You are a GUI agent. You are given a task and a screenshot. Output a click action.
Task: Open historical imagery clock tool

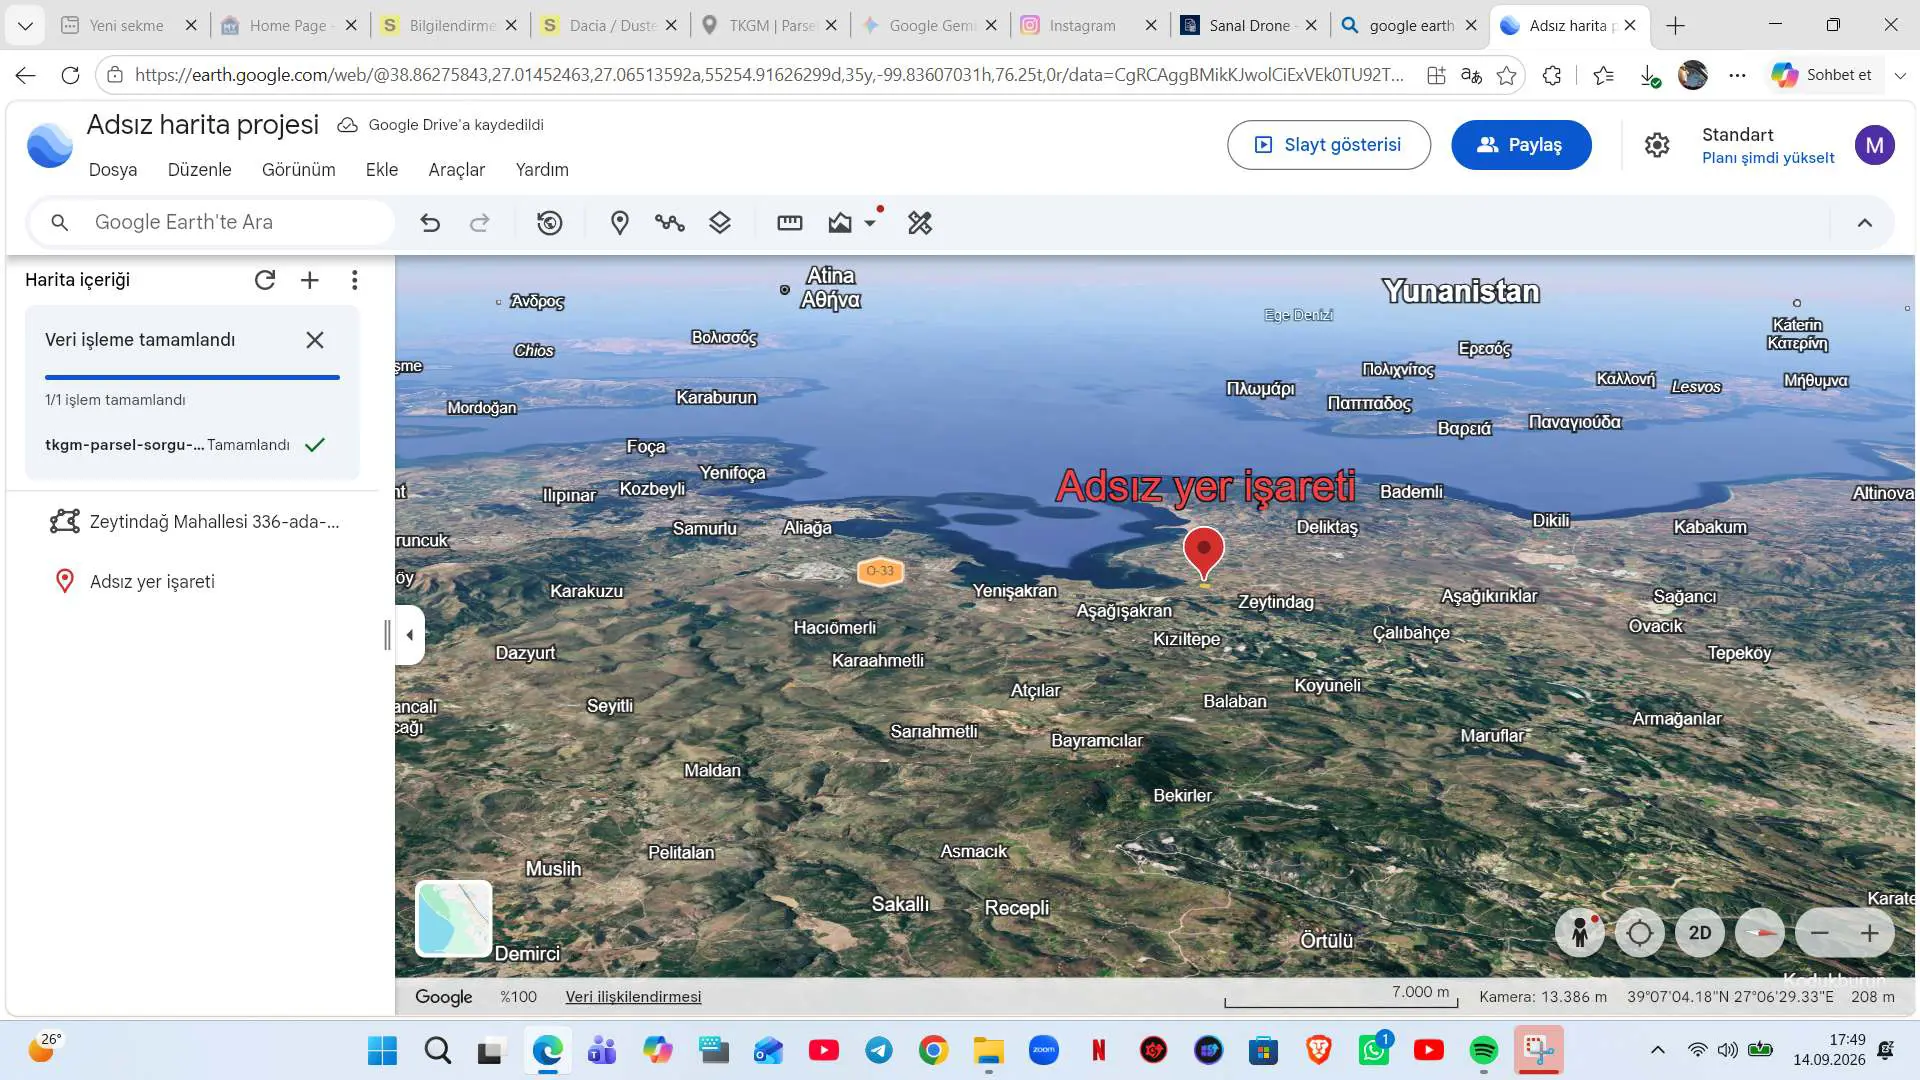[x=549, y=223]
